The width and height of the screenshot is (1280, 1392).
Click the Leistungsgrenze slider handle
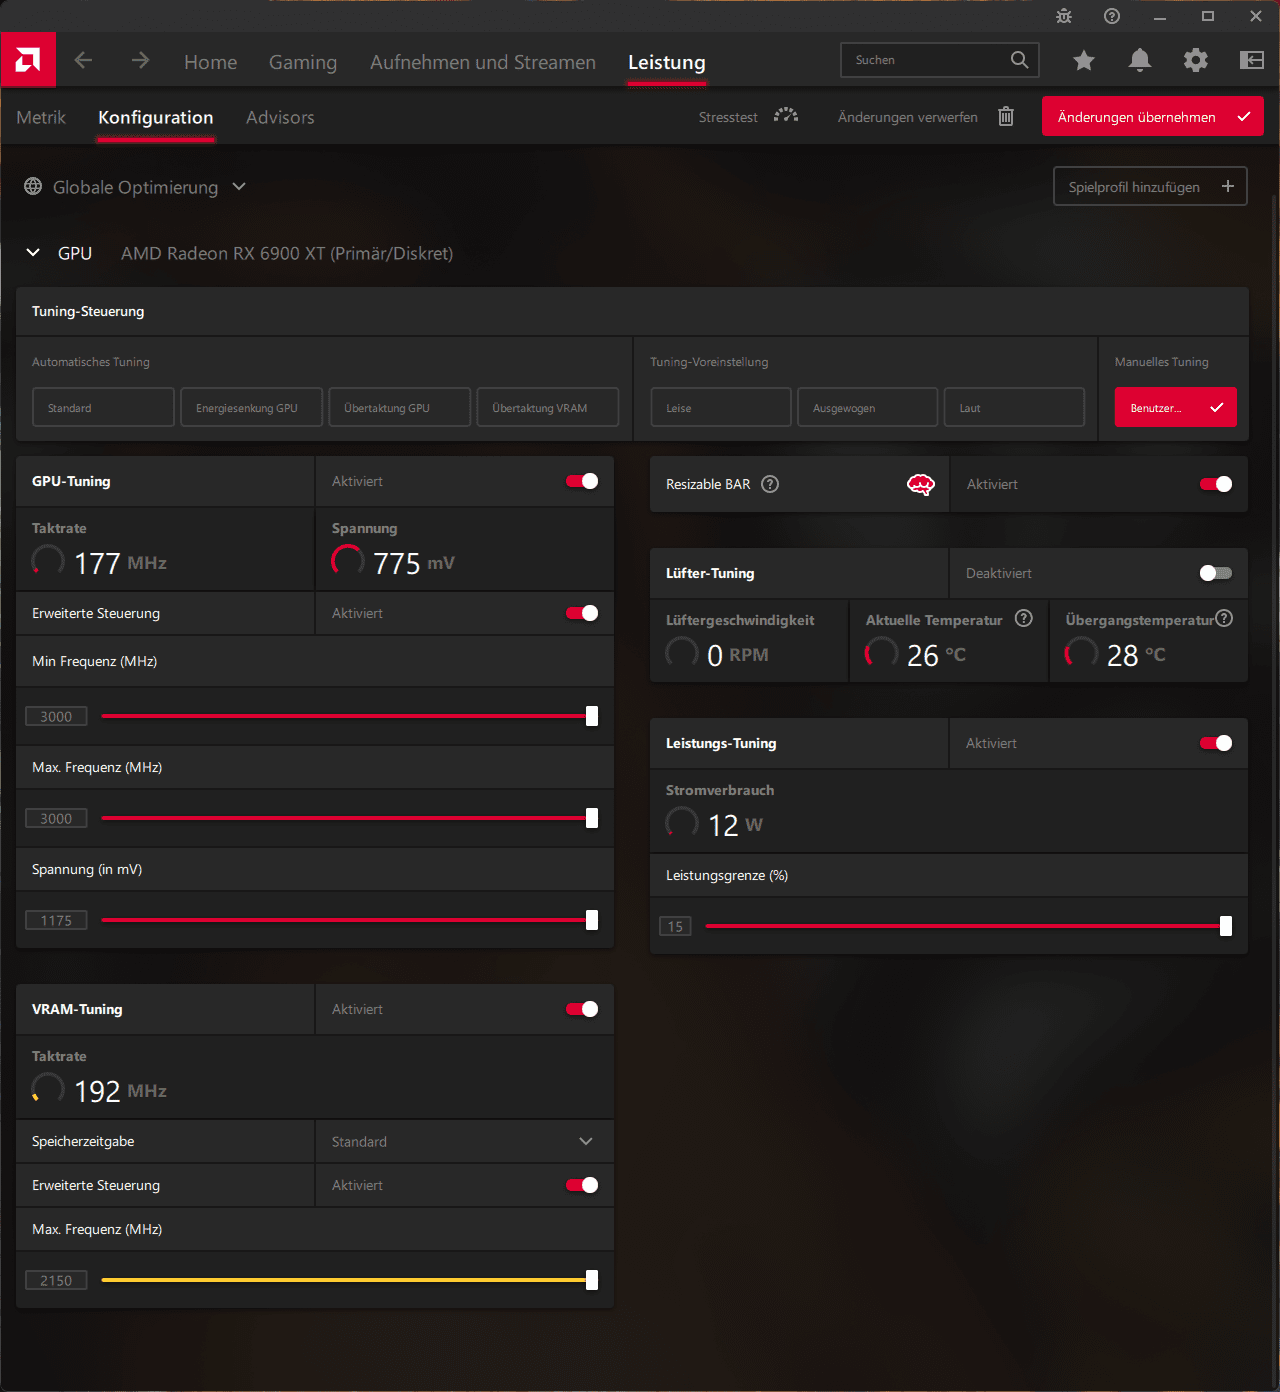[1226, 926]
